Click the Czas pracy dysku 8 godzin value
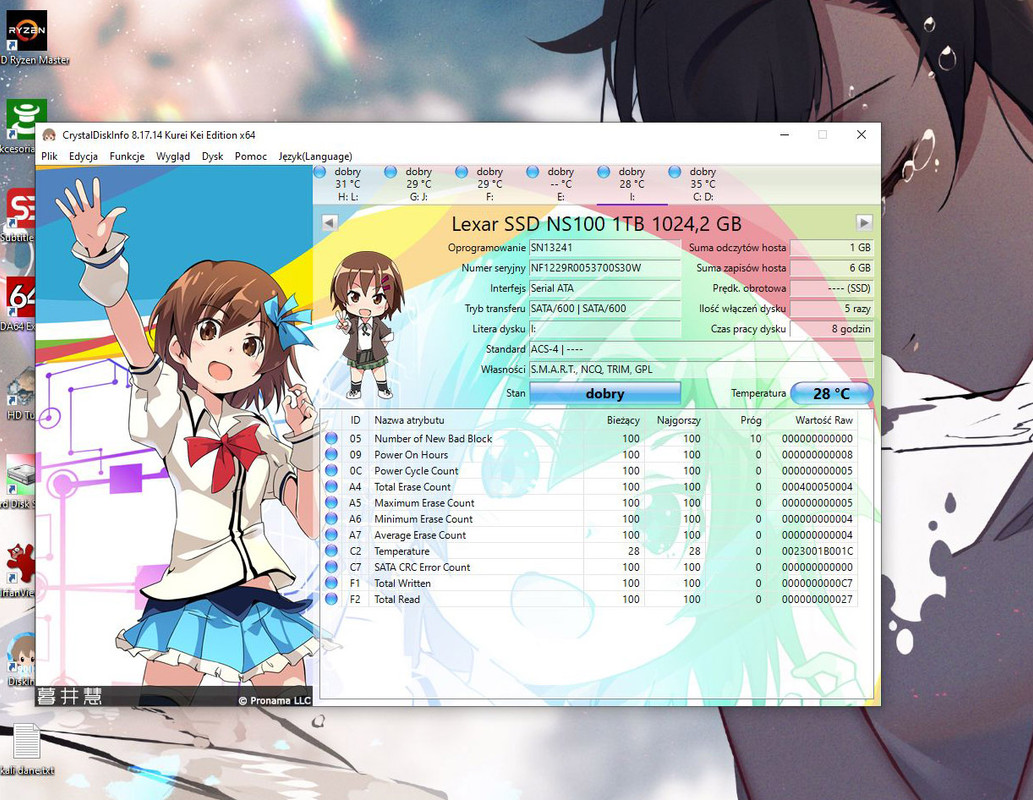This screenshot has width=1033, height=800. click(831, 329)
